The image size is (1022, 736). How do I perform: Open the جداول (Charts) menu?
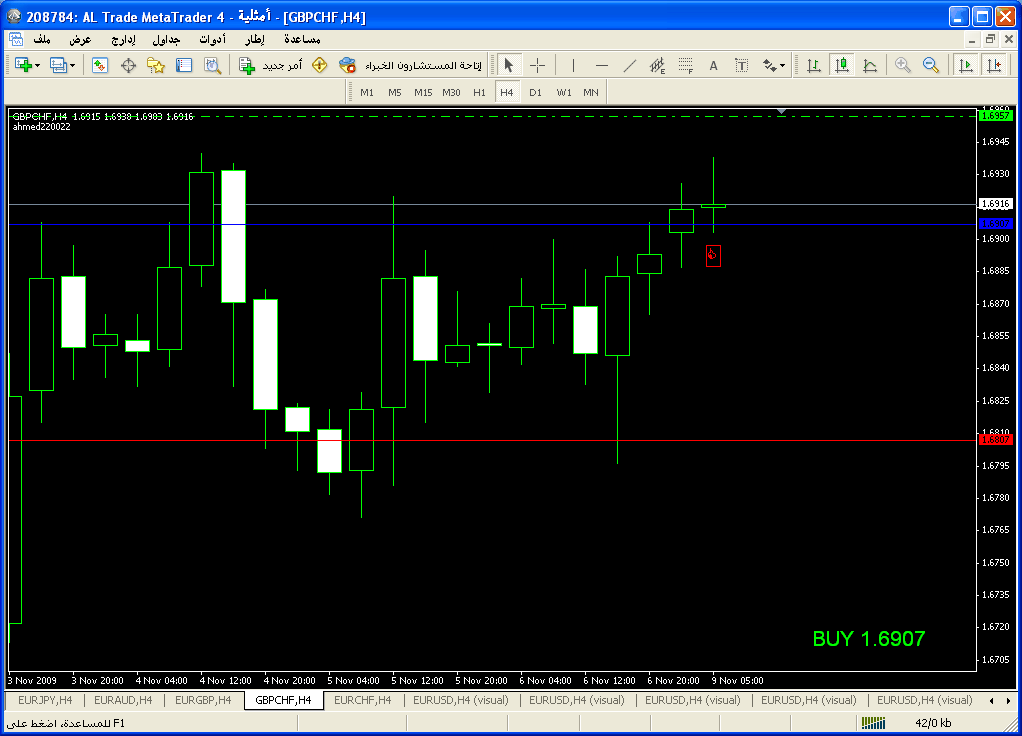(x=166, y=39)
